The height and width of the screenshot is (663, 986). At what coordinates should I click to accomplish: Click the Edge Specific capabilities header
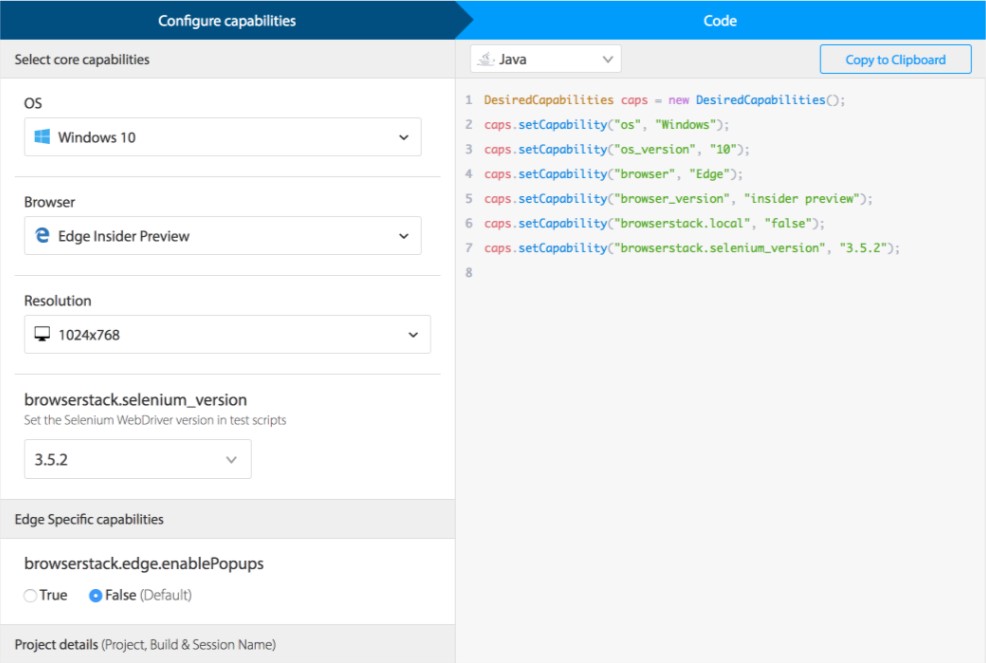pyautogui.click(x=89, y=519)
